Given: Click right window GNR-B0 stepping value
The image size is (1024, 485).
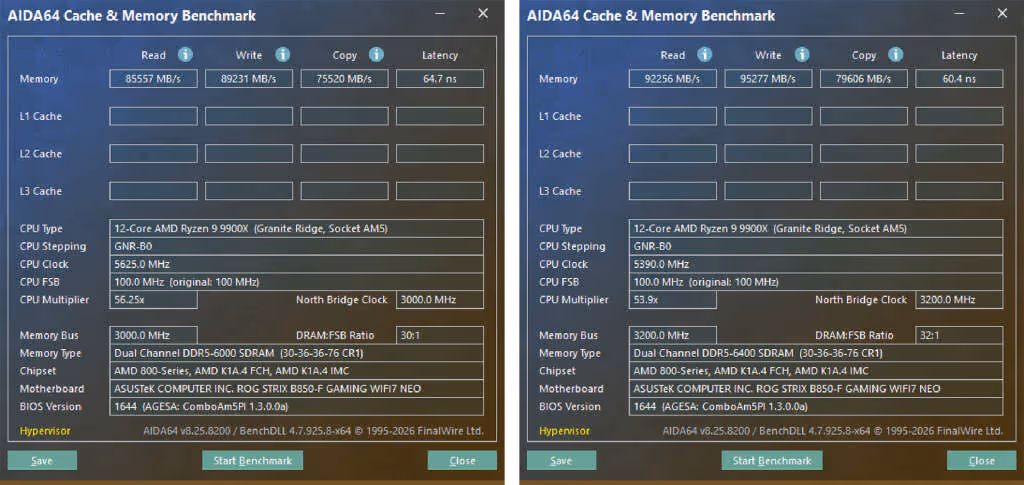Looking at the screenshot, I should point(816,246).
